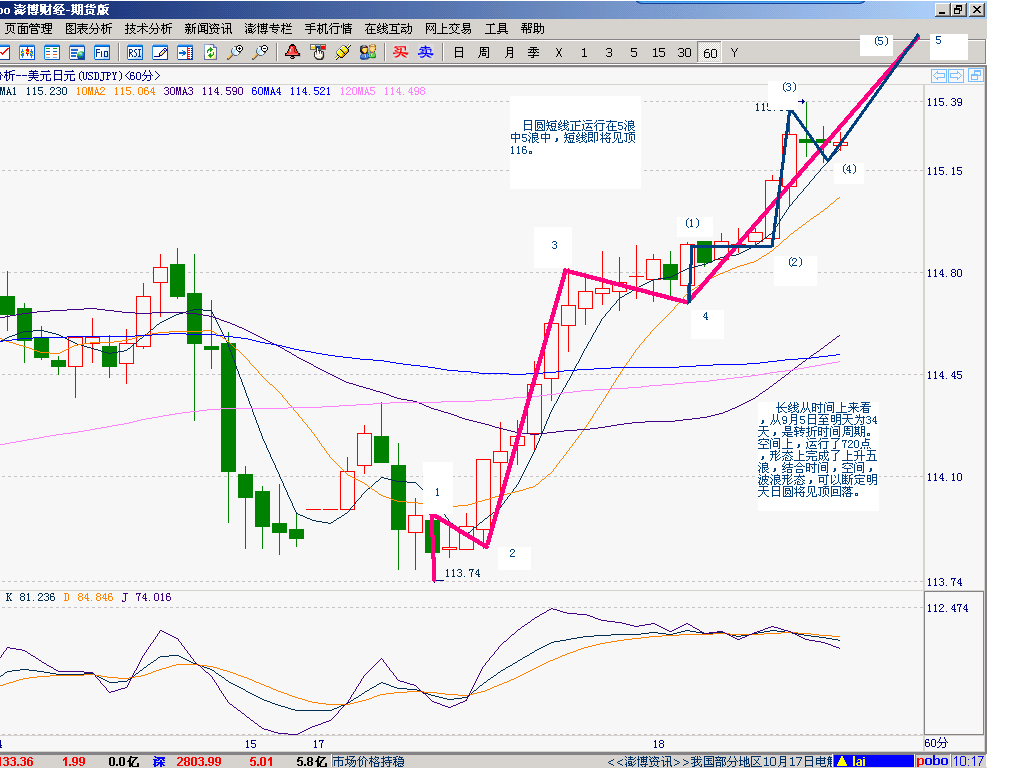The height and width of the screenshot is (768, 1024).
Task: Click the blue 卖 (sell) icon
Action: coord(426,52)
